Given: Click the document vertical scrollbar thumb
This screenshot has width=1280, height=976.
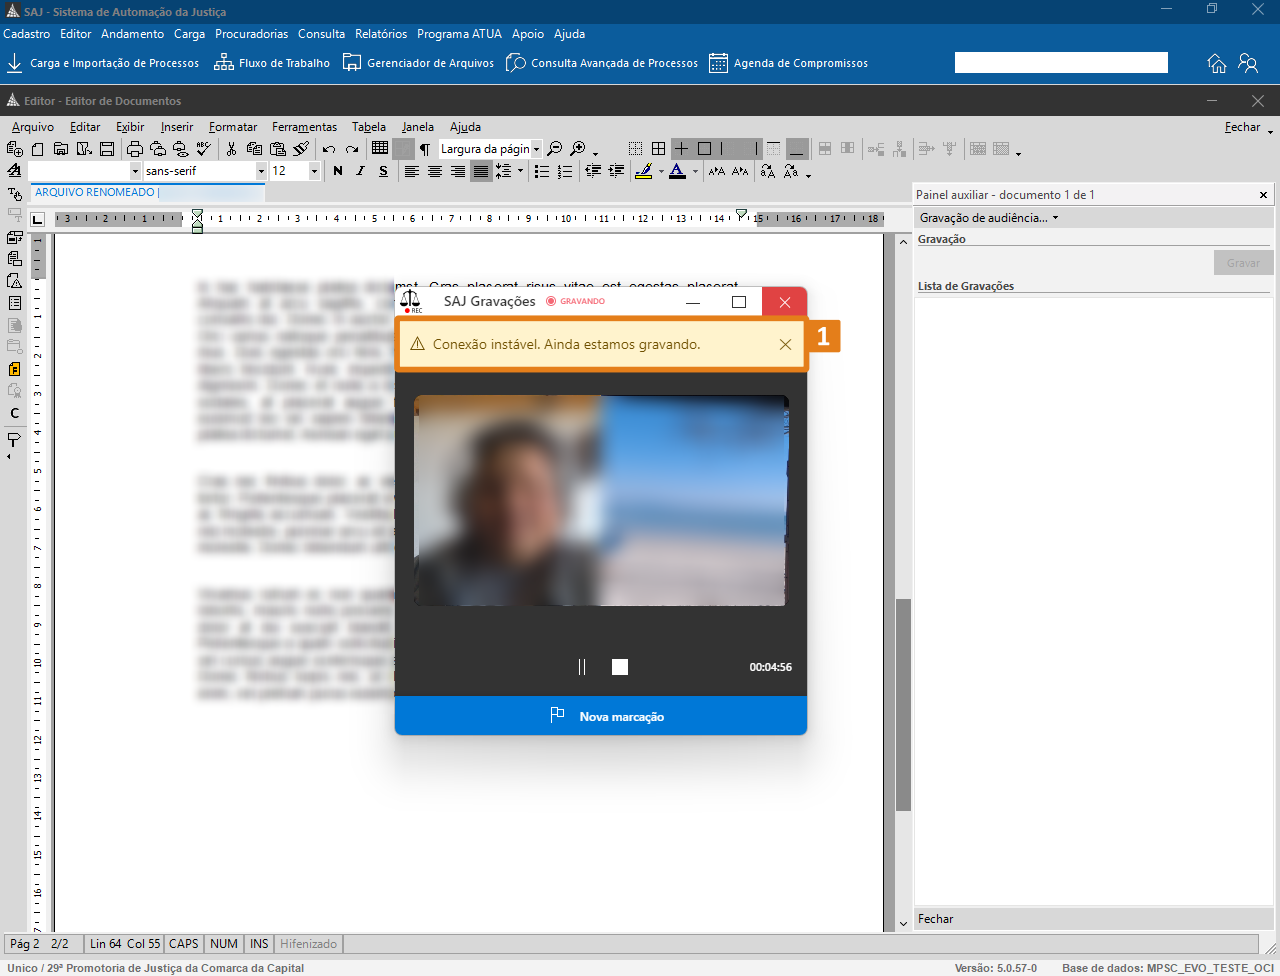Looking at the screenshot, I should pos(903,704).
